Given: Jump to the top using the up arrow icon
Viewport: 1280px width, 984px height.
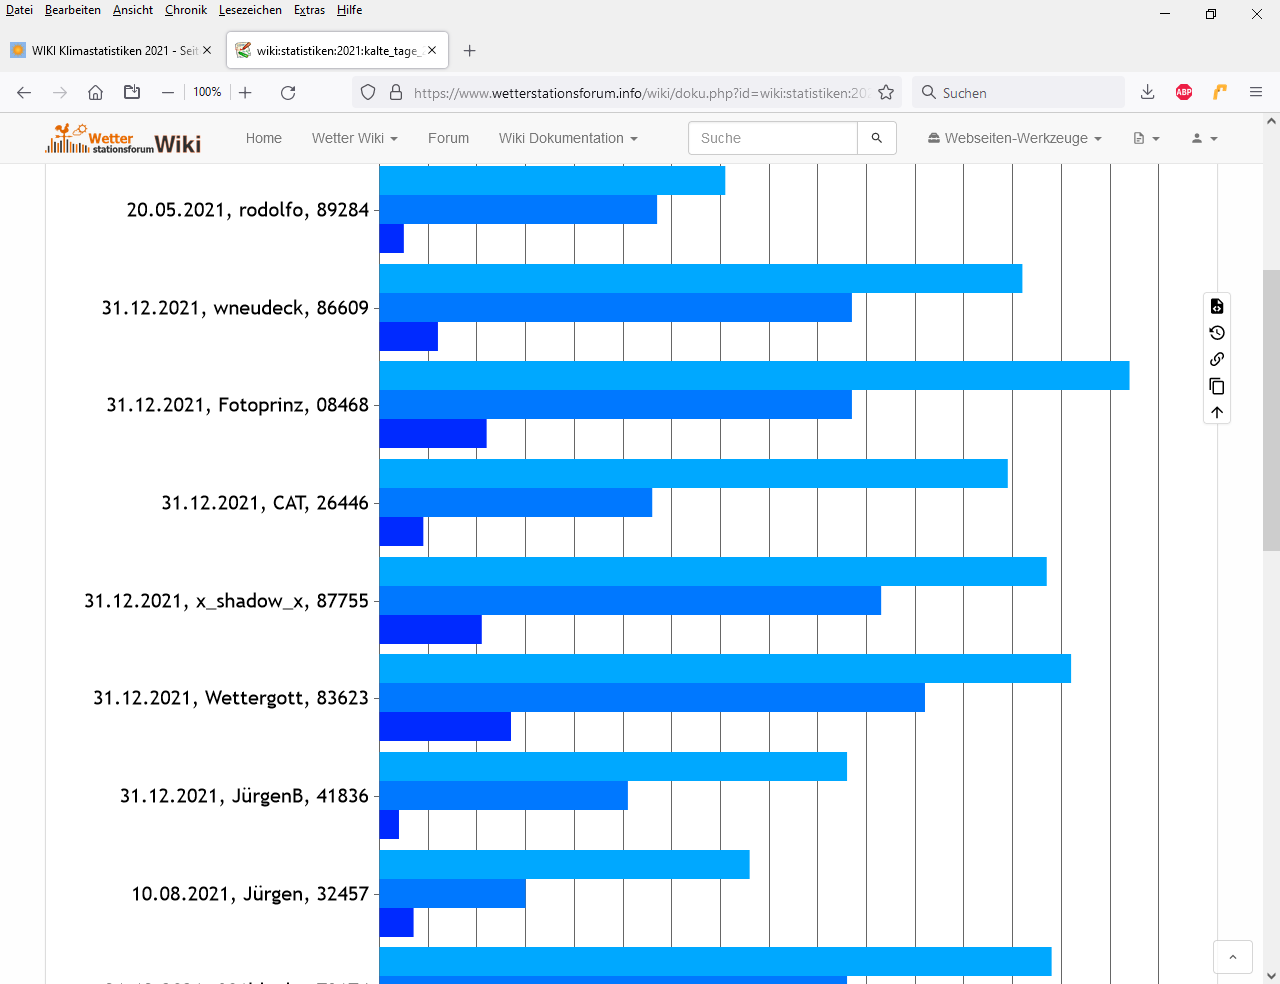Looking at the screenshot, I should pos(1217,412).
